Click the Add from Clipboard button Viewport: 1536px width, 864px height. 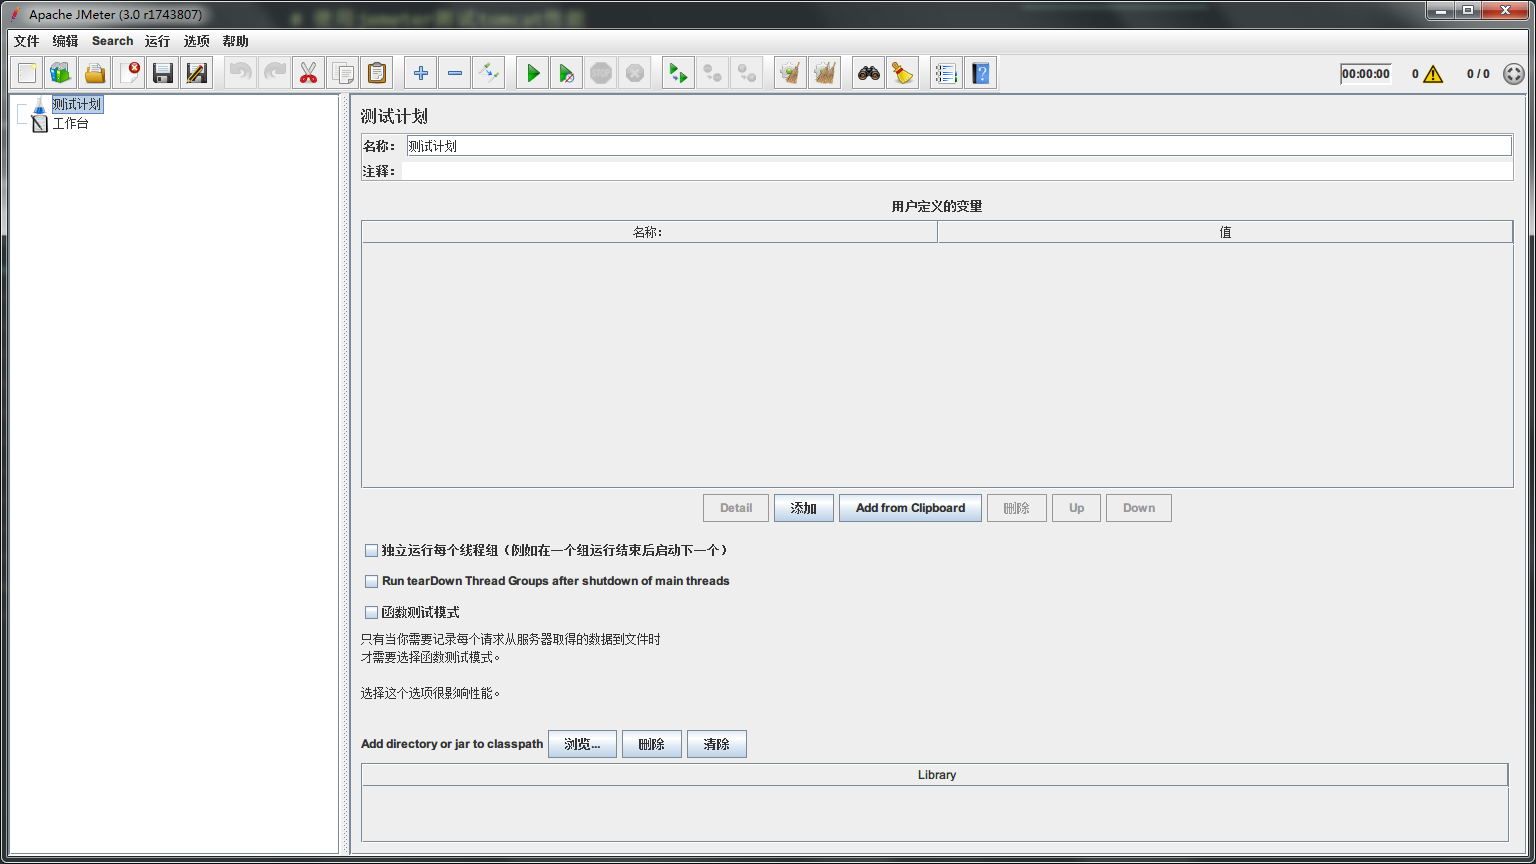point(910,508)
